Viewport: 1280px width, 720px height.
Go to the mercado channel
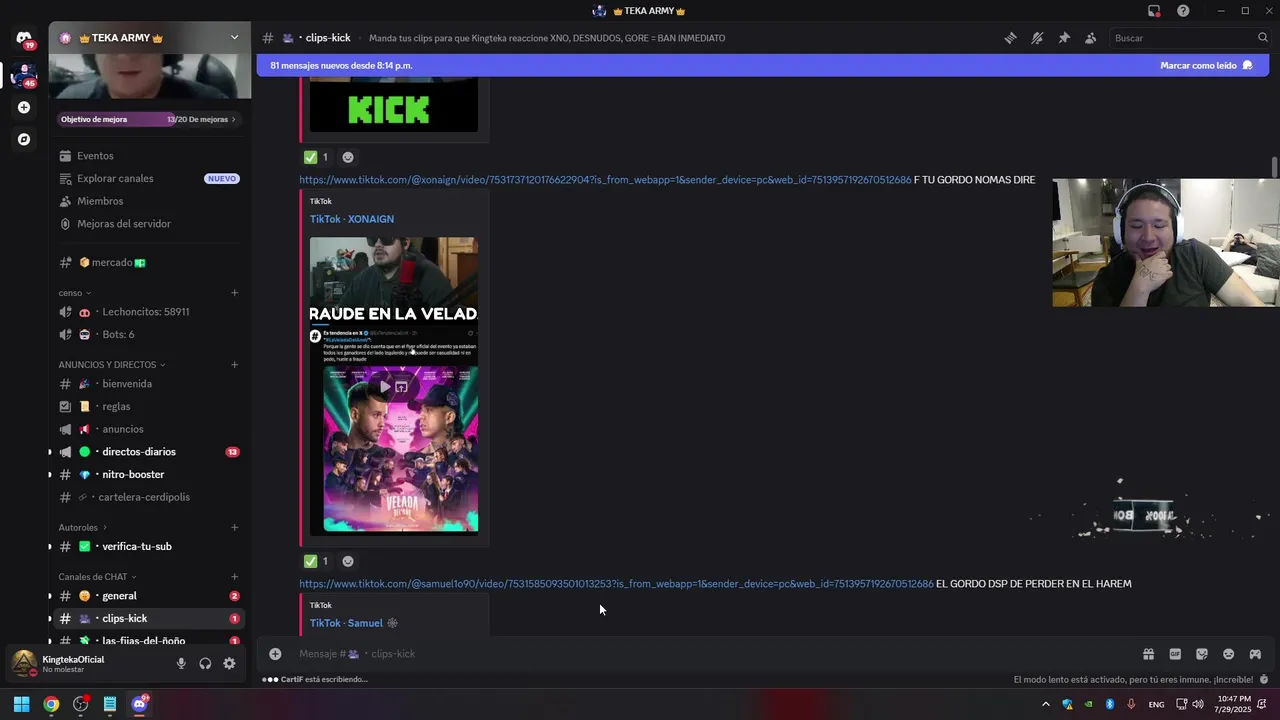click(x=150, y=262)
